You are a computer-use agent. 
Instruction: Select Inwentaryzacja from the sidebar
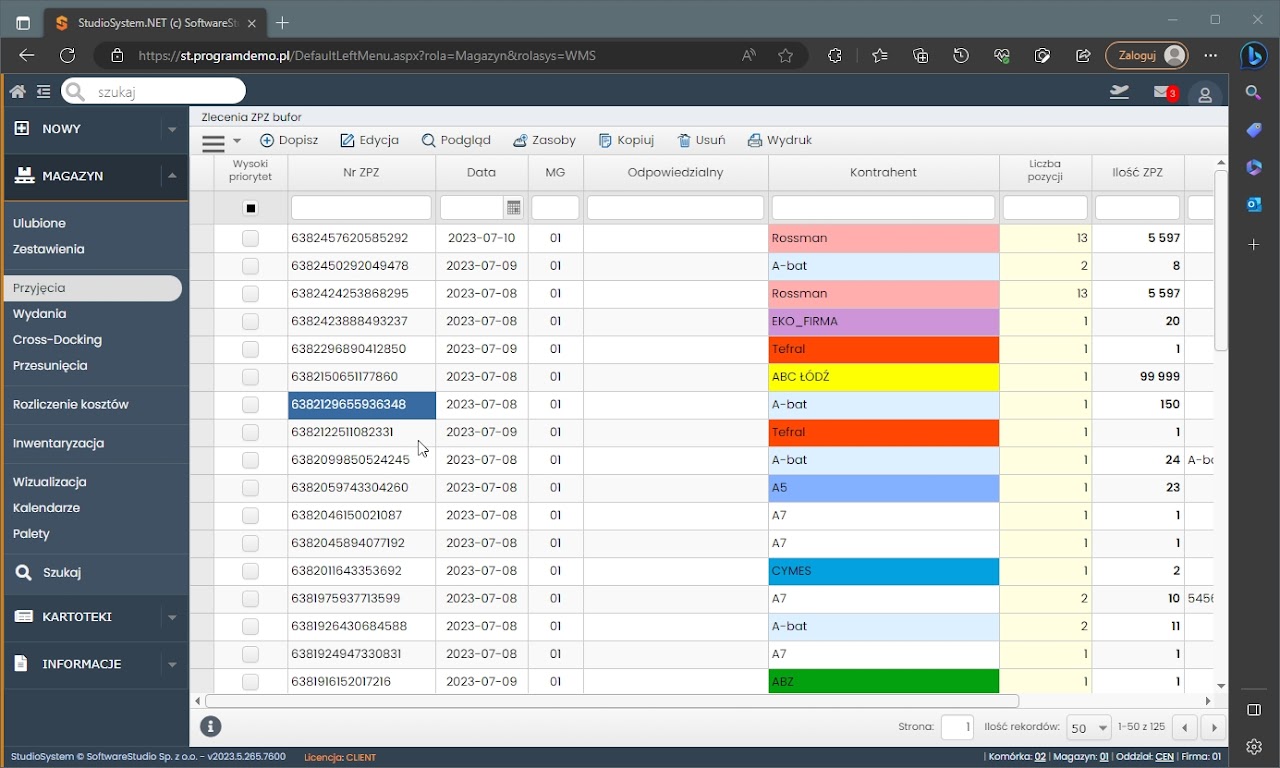pos(58,443)
